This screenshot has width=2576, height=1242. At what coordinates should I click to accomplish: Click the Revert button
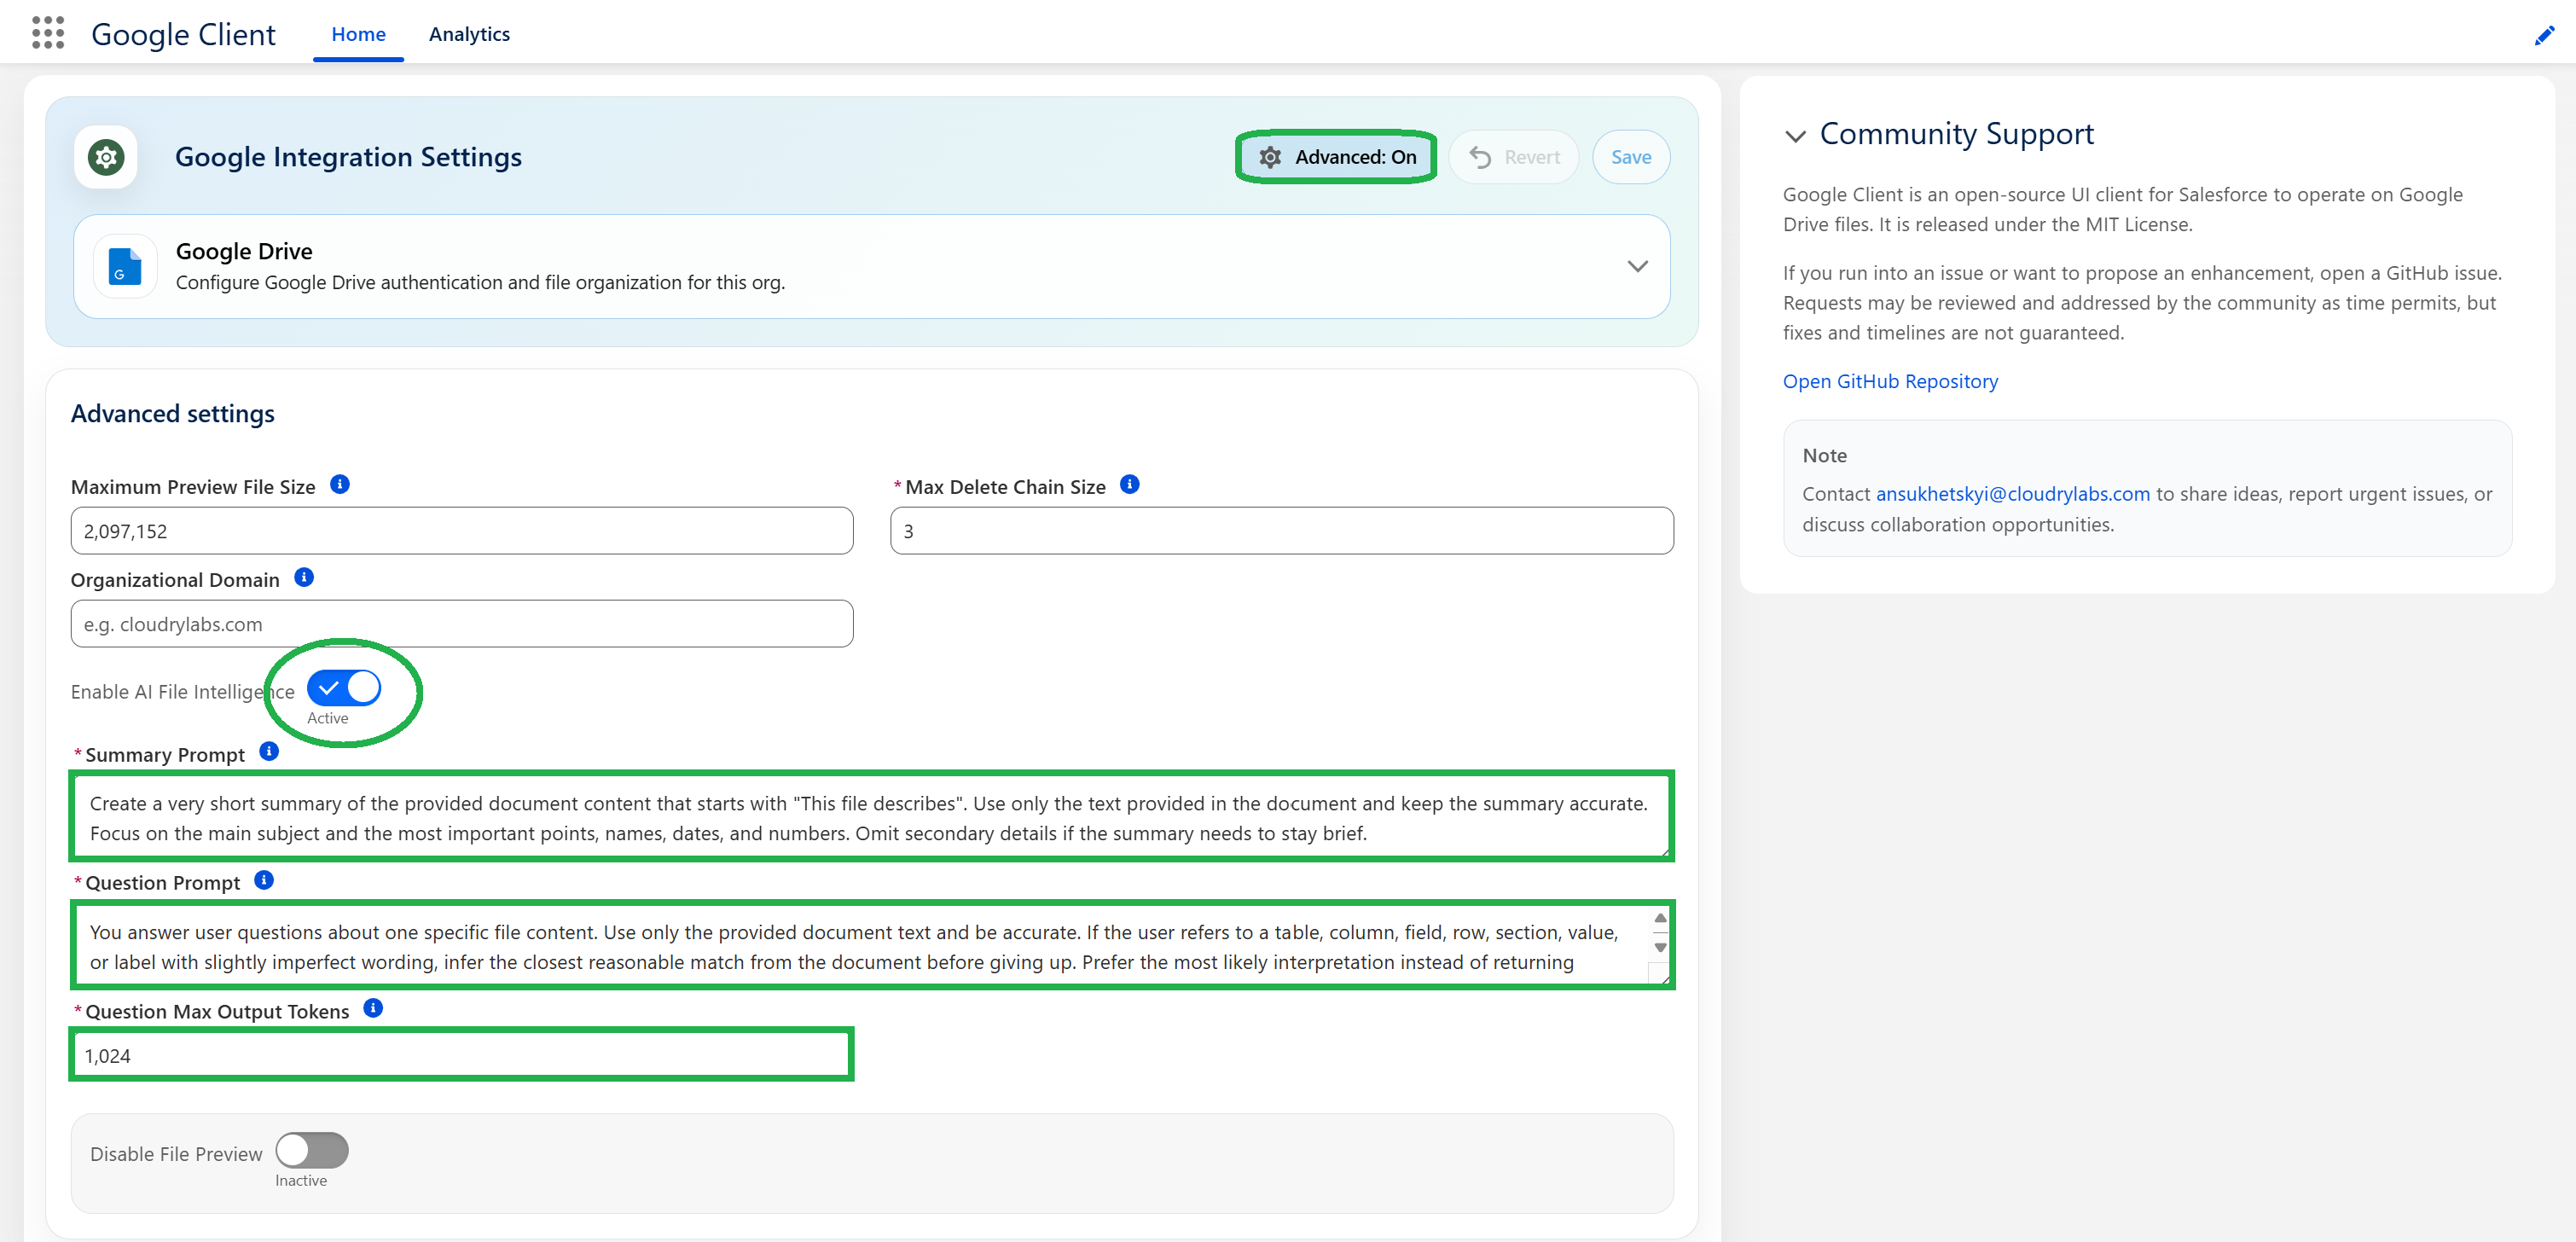pyautogui.click(x=1514, y=157)
